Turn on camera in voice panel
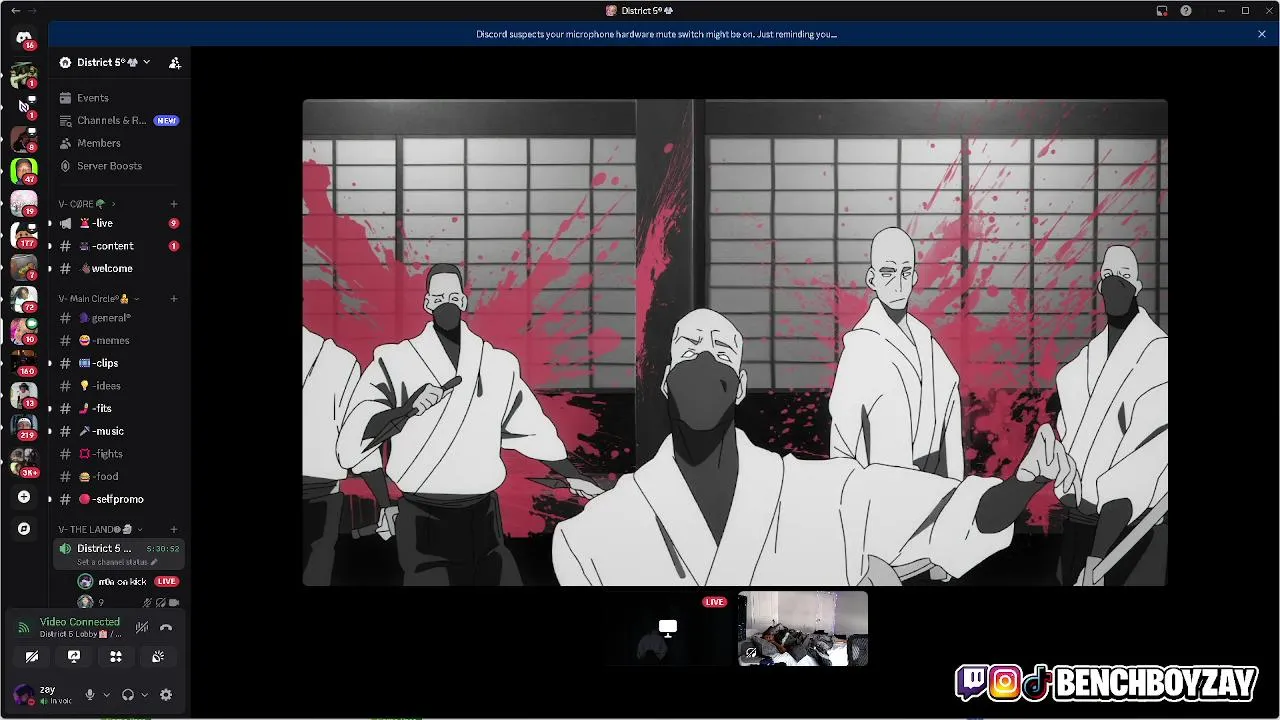This screenshot has height=720, width=1280. [32, 657]
